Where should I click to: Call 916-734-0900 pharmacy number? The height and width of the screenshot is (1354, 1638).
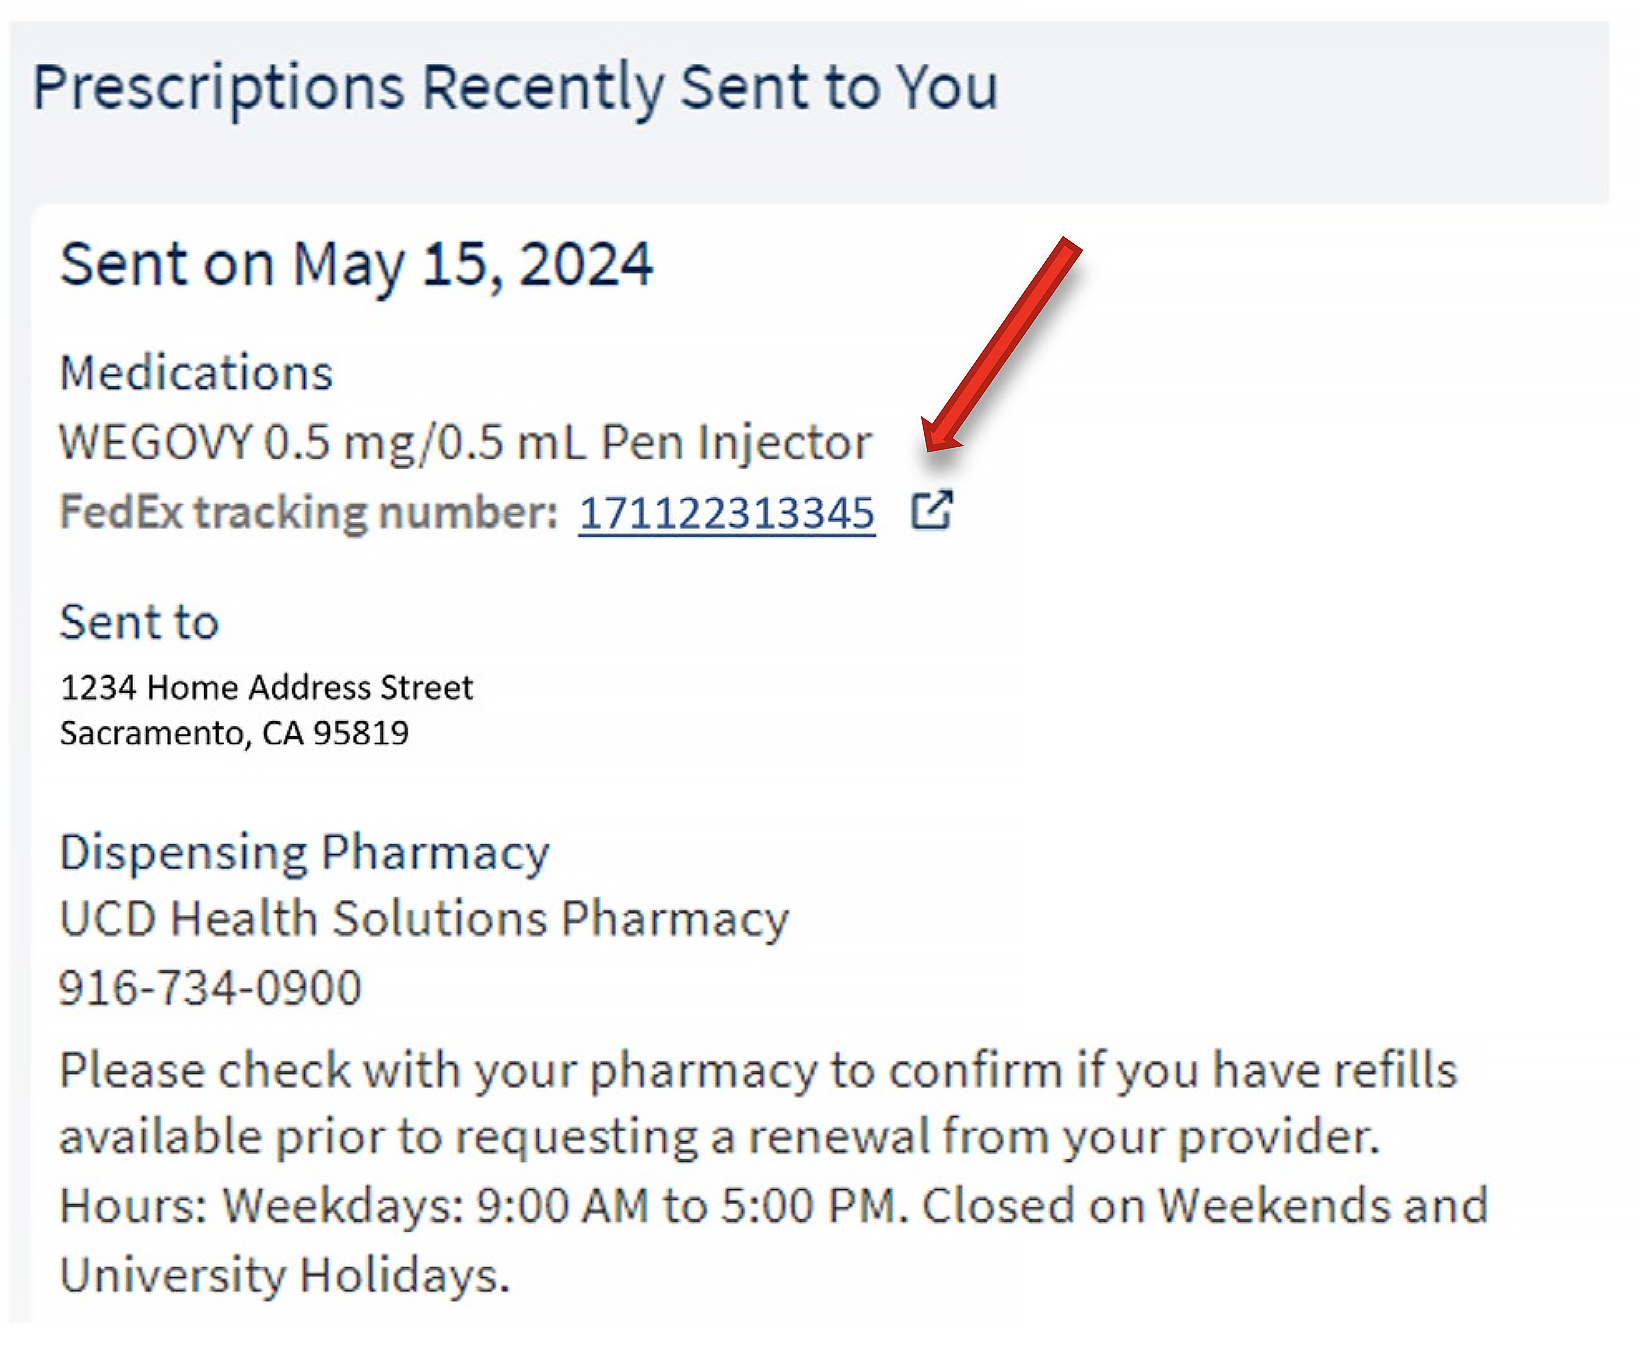(210, 986)
